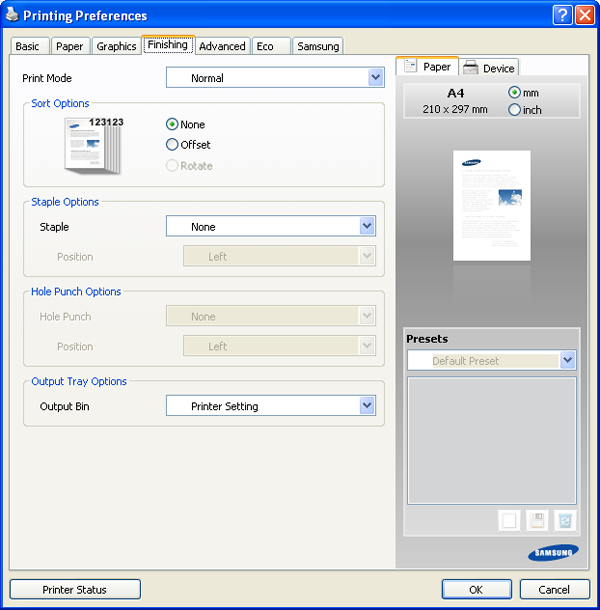The height and width of the screenshot is (610, 600).
Task: Click the Printer Status button
Action: pyautogui.click(x=75, y=589)
